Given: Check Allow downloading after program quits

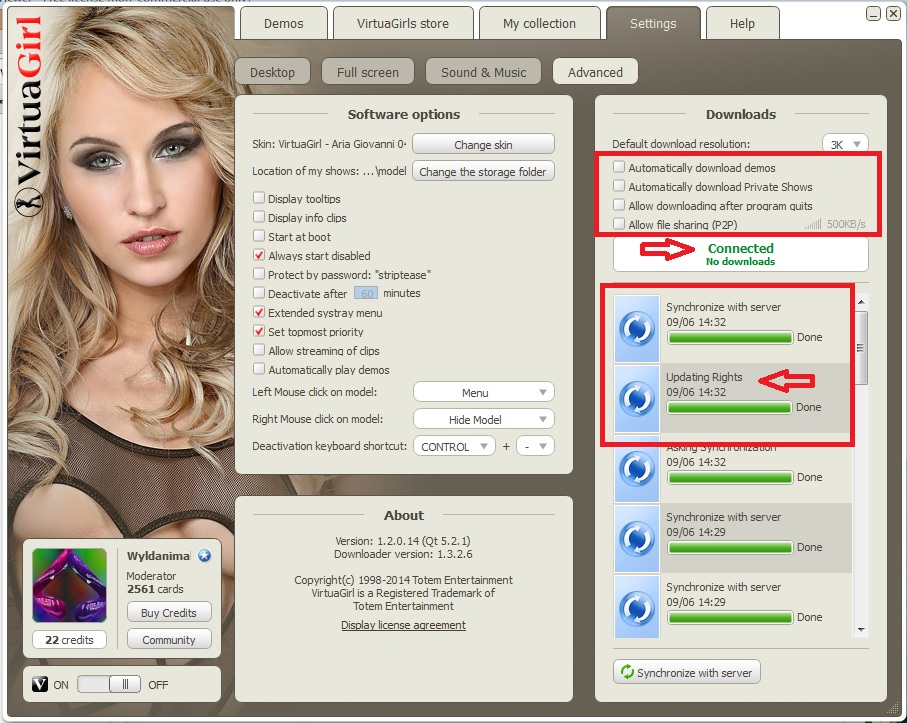Looking at the screenshot, I should point(619,205).
